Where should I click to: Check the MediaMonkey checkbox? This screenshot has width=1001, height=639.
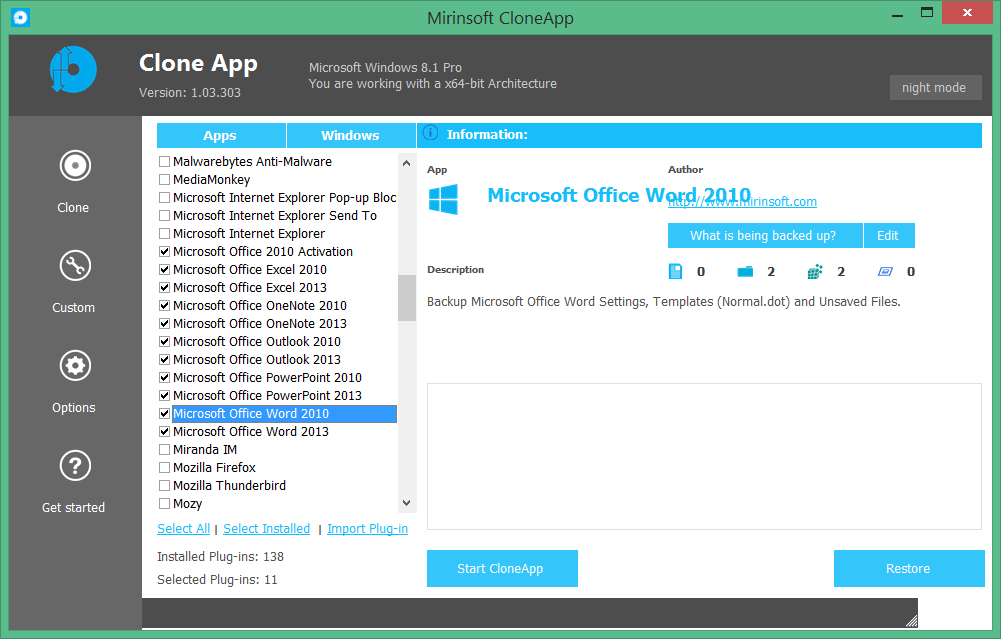point(164,179)
